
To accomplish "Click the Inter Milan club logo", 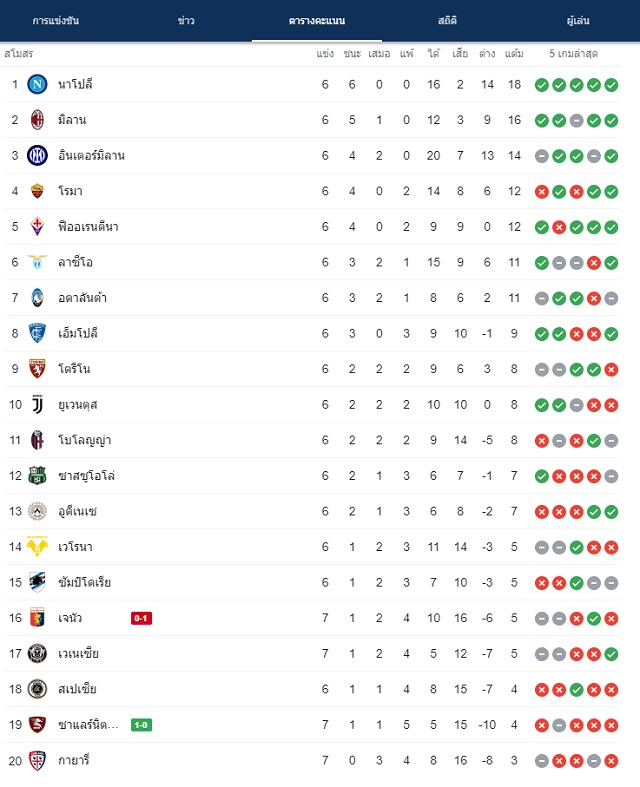I will [37, 156].
